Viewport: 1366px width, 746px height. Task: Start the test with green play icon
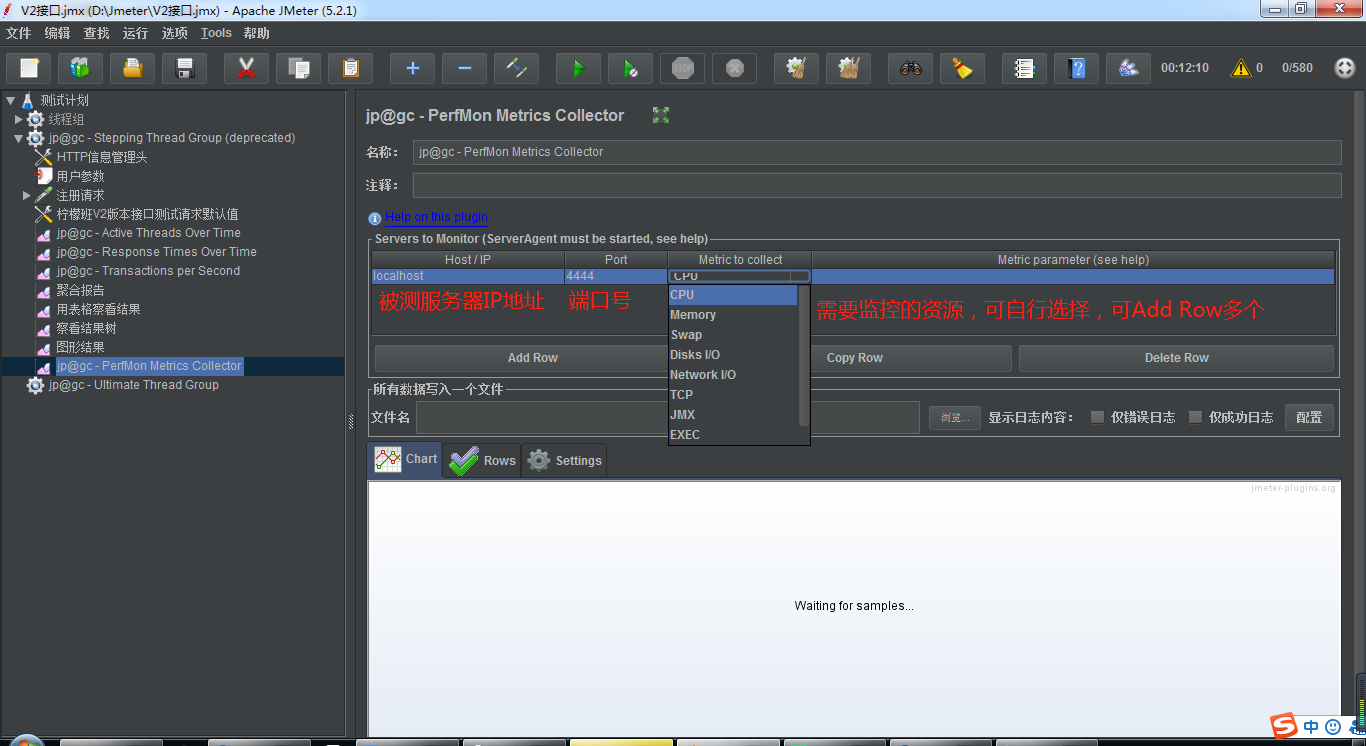578,68
